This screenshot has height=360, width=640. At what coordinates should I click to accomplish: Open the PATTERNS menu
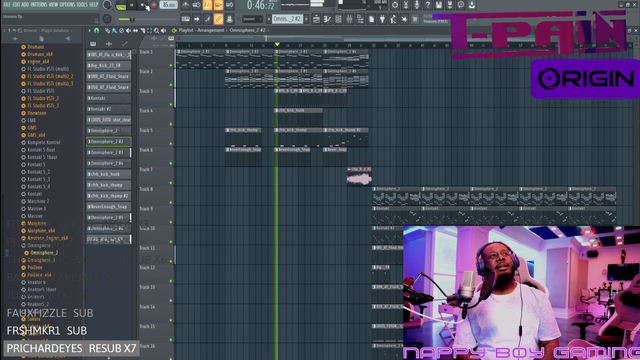click(39, 4)
